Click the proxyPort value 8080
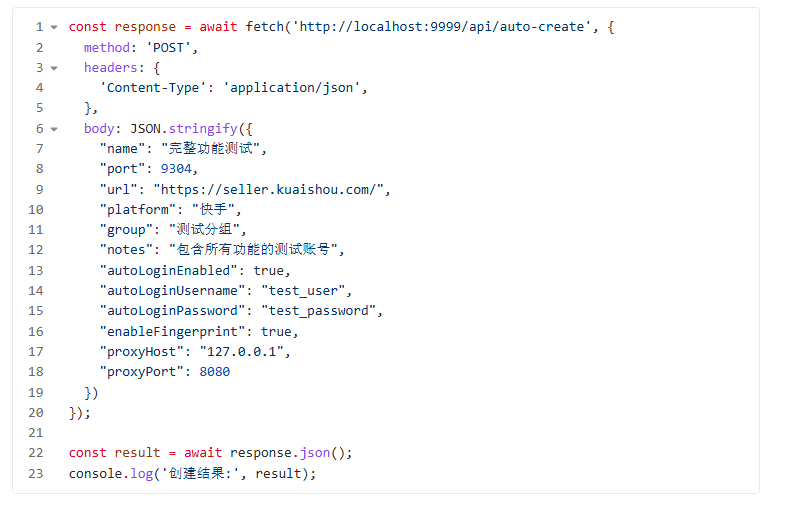This screenshot has width=786, height=511. (x=214, y=372)
